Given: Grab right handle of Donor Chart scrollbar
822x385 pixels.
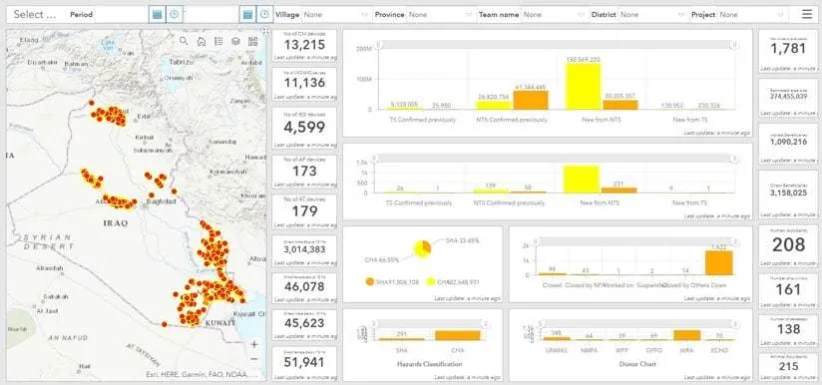Looking at the screenshot, I should [734, 324].
